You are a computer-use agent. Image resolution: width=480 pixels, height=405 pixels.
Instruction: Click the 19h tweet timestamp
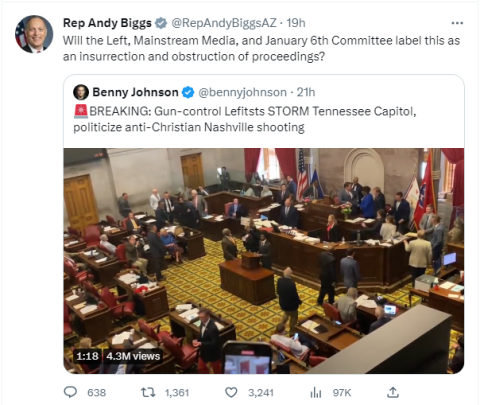click(x=296, y=23)
